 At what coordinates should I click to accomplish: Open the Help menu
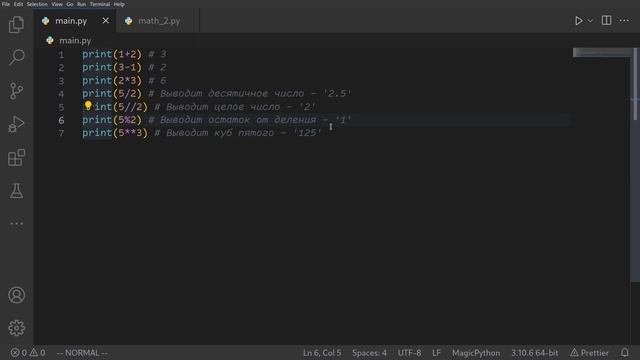(119, 4)
